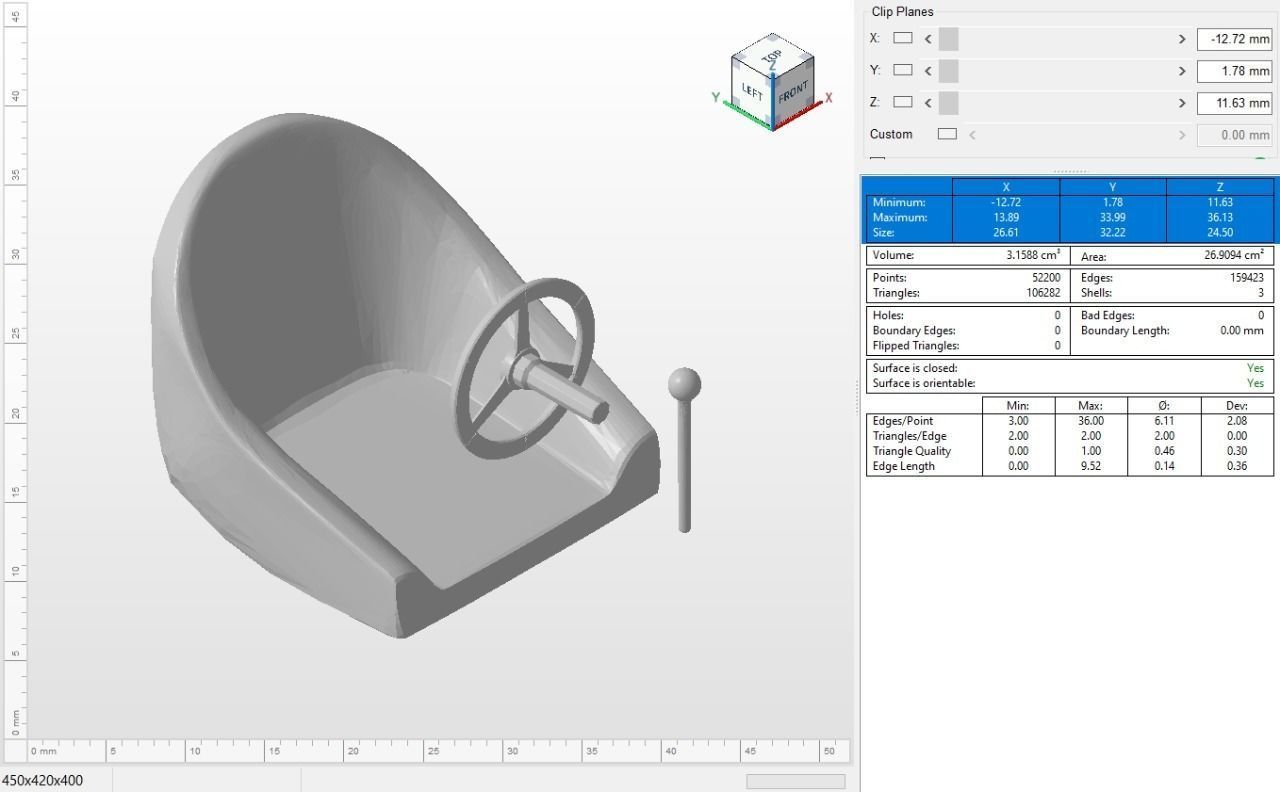
Task: Click the Z column header in dimensions table
Action: click(x=1220, y=187)
